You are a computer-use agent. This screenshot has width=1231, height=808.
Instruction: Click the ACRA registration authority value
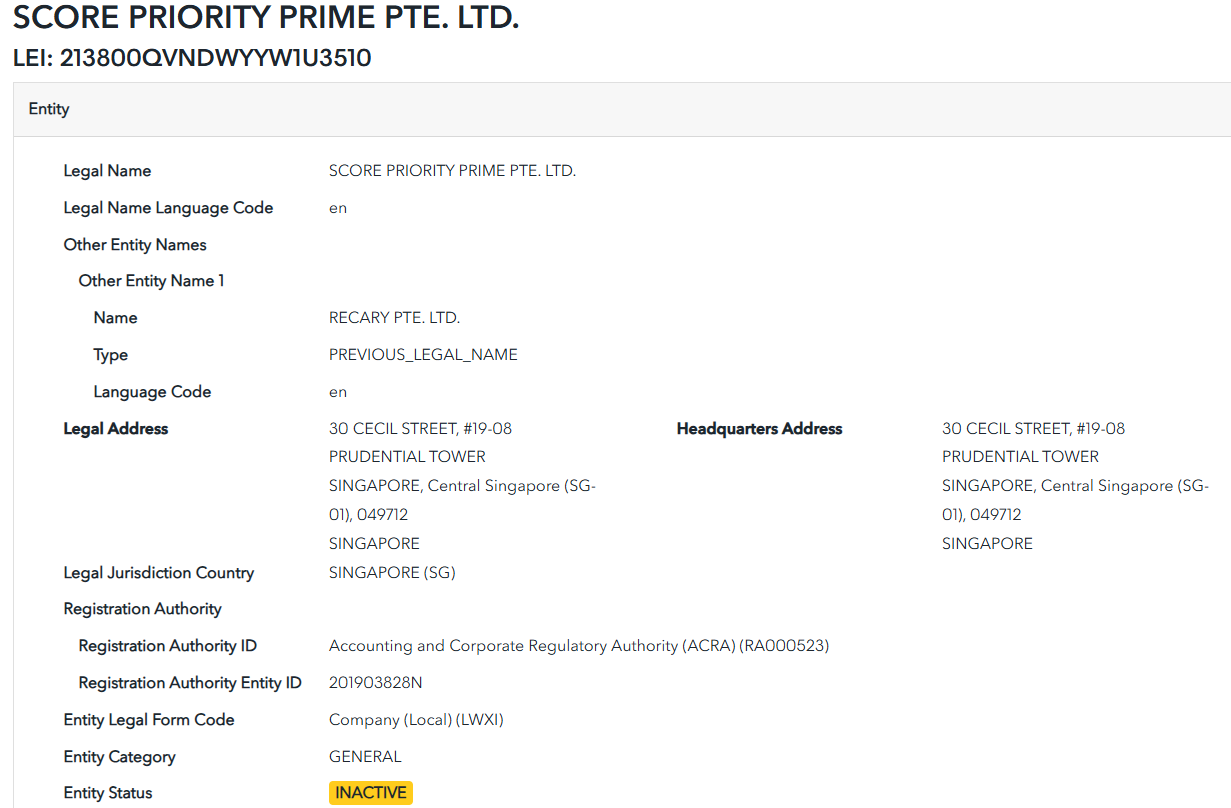tap(578, 646)
